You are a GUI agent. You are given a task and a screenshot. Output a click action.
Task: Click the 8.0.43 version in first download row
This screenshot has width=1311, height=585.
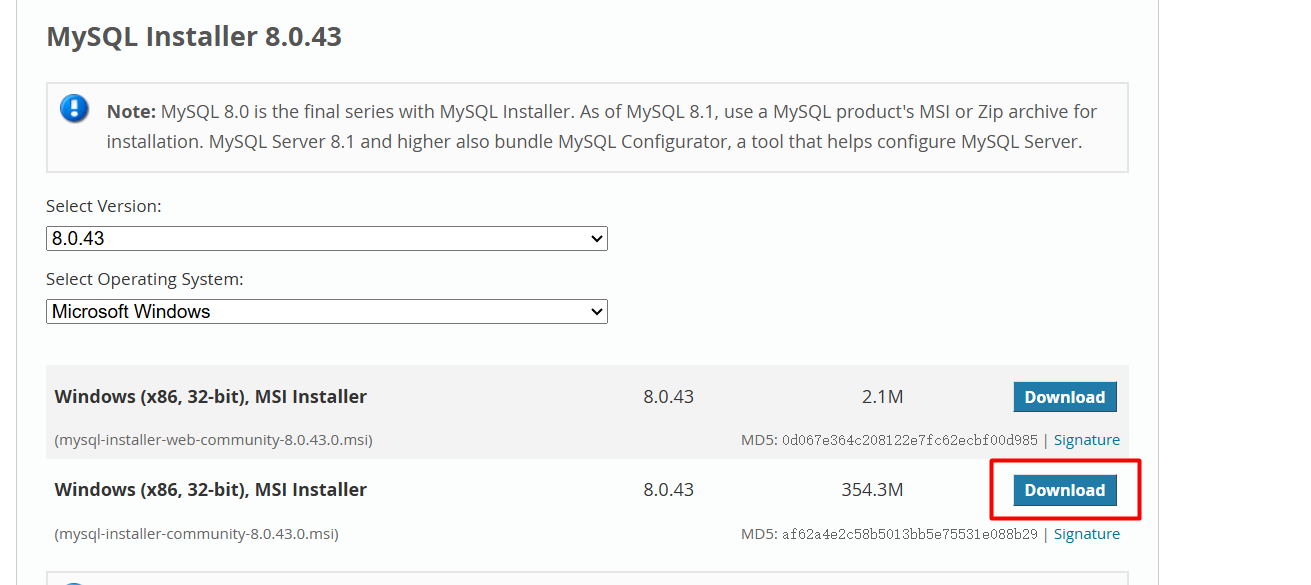point(668,397)
